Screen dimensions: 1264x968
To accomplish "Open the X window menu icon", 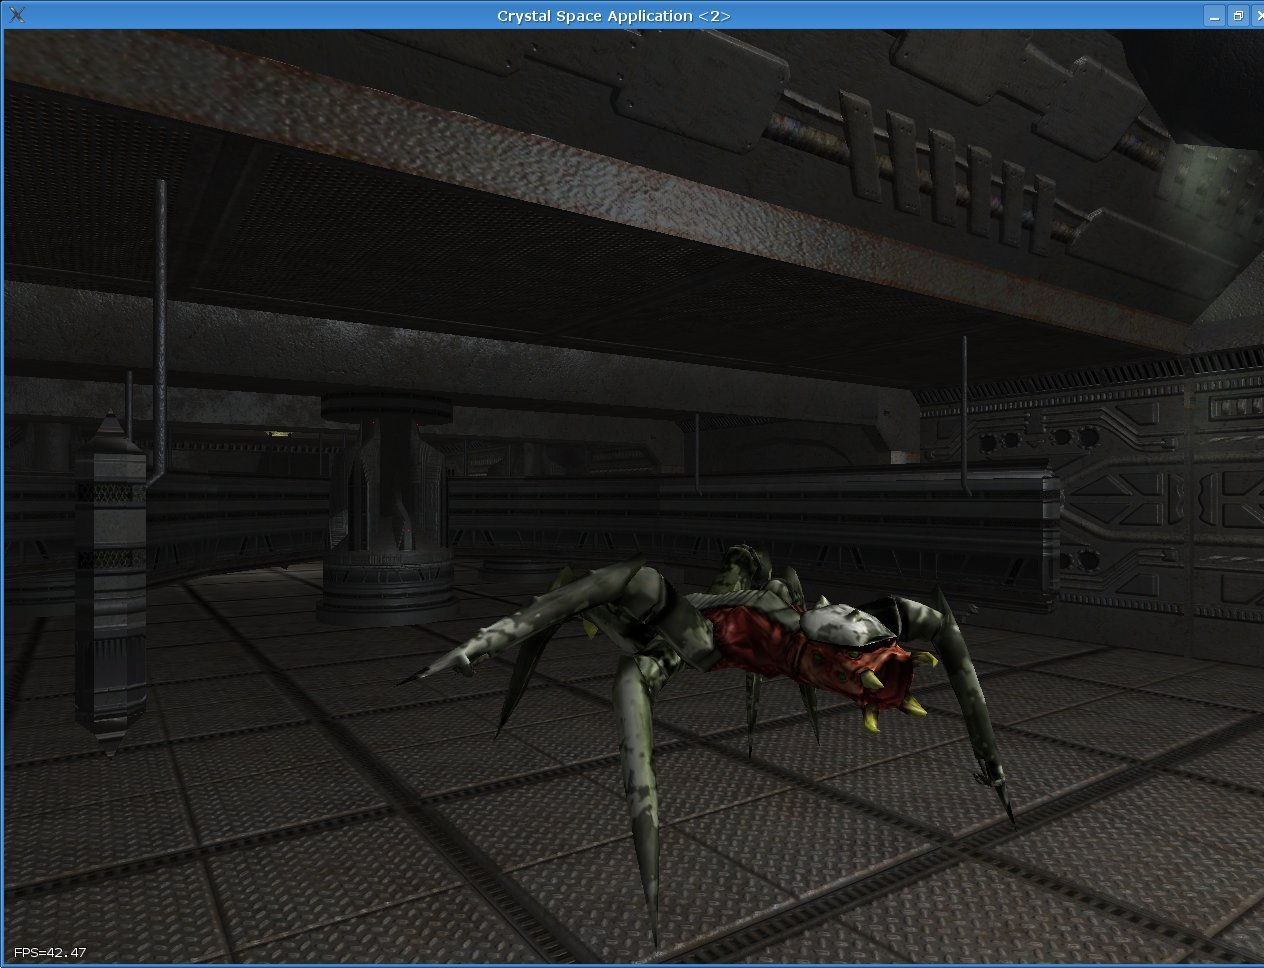I will 16,15.
